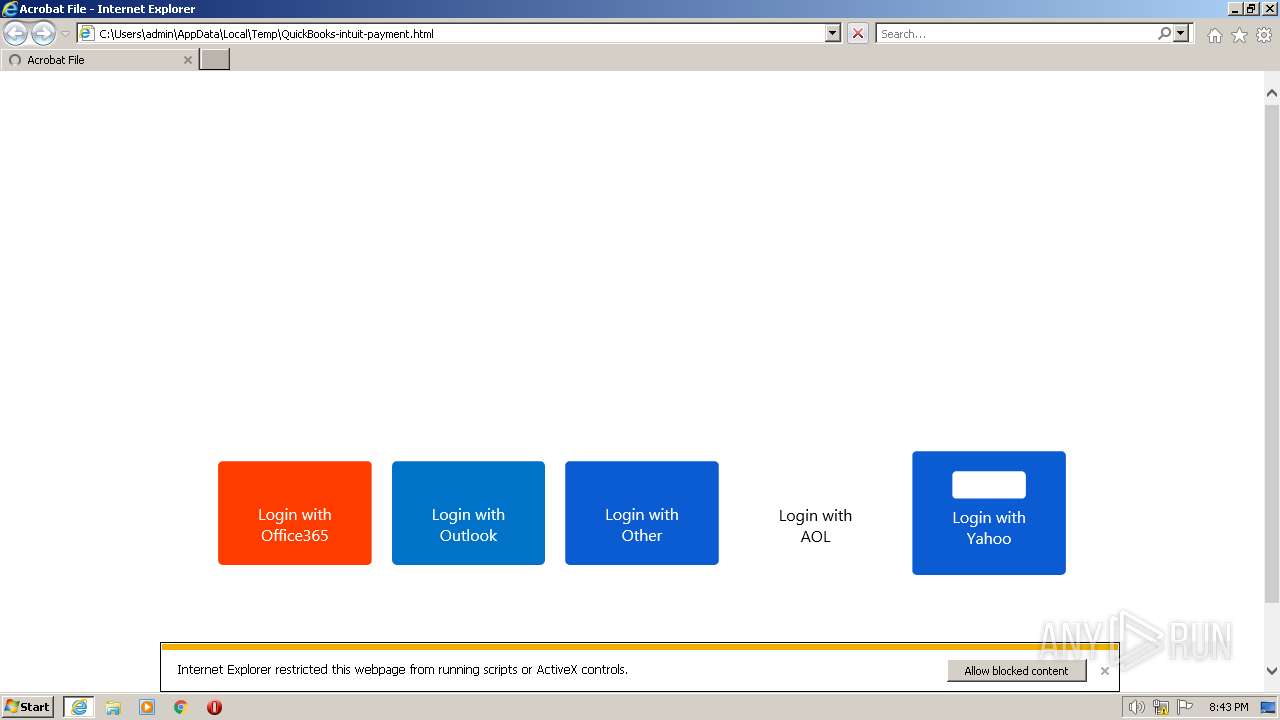Click Login with Other button
The width and height of the screenshot is (1280, 720).
tap(642, 513)
